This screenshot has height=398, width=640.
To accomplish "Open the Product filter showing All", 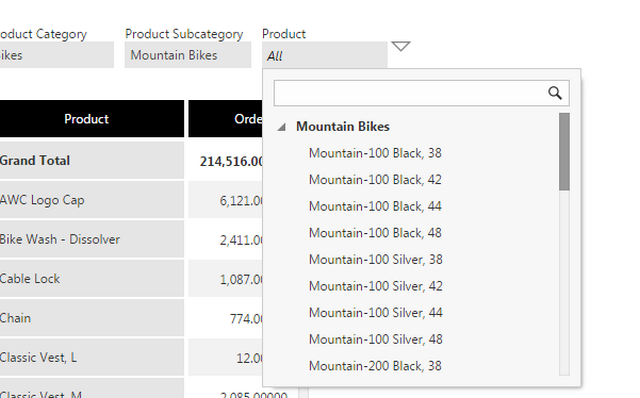I will [x=324, y=55].
